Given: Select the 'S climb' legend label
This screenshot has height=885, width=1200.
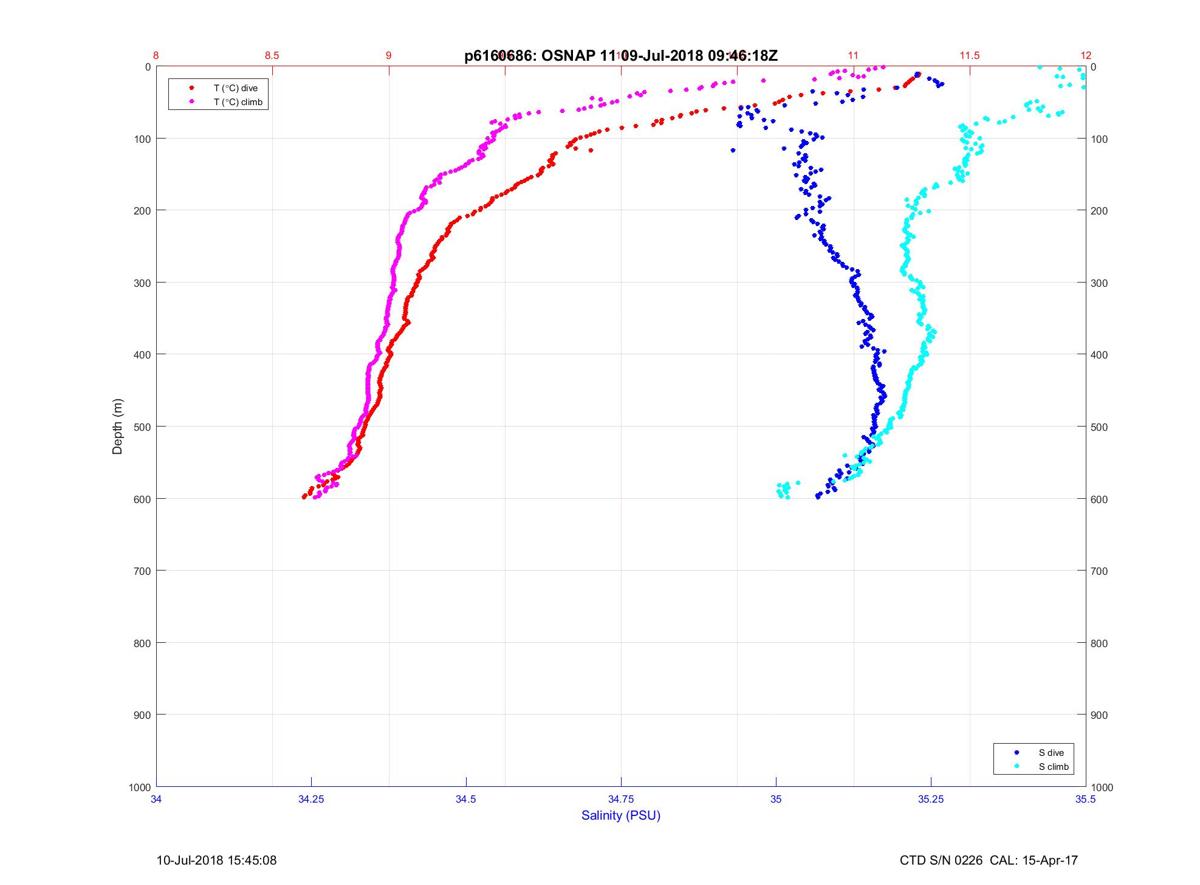Looking at the screenshot, I should tap(1054, 766).
